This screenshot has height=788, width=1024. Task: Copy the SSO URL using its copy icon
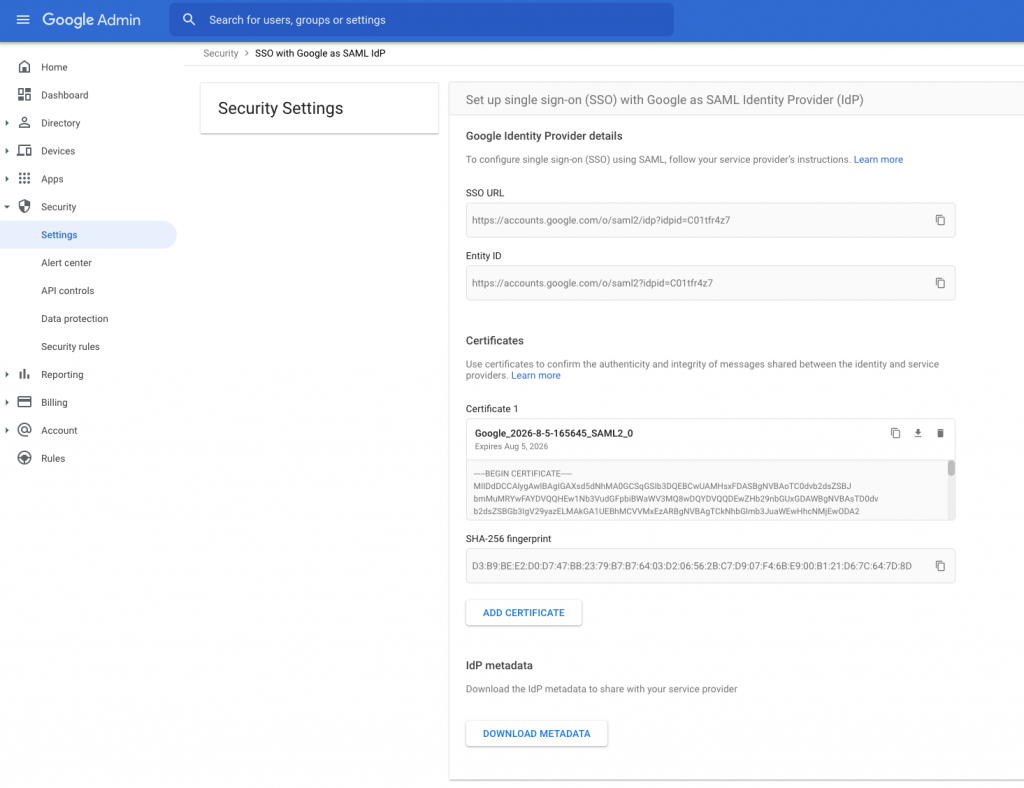(x=939, y=220)
